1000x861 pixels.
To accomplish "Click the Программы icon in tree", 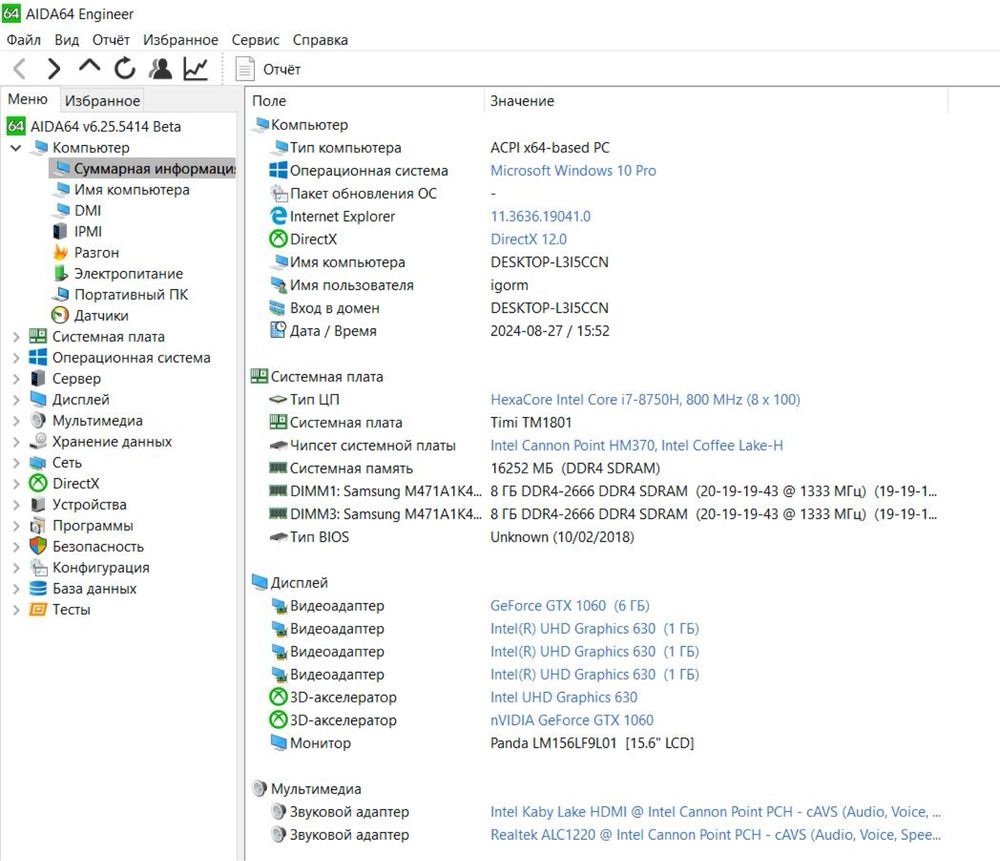I will tap(38, 526).
